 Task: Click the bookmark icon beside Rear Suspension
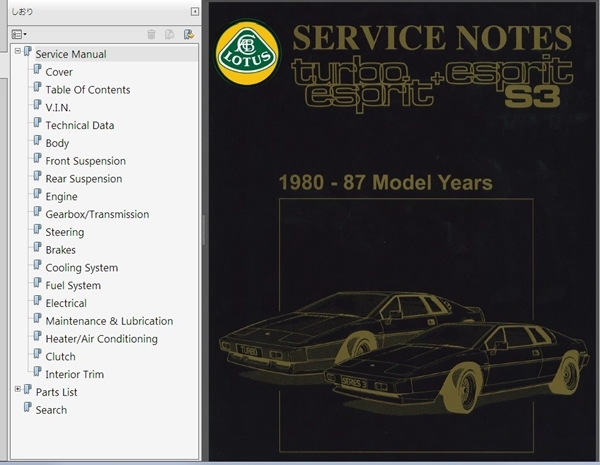click(38, 176)
